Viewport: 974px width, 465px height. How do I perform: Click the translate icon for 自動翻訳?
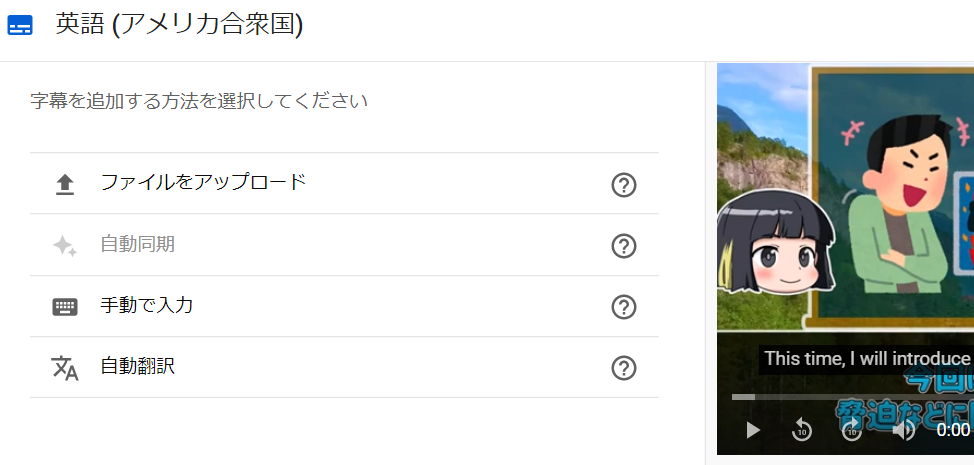(x=65, y=368)
